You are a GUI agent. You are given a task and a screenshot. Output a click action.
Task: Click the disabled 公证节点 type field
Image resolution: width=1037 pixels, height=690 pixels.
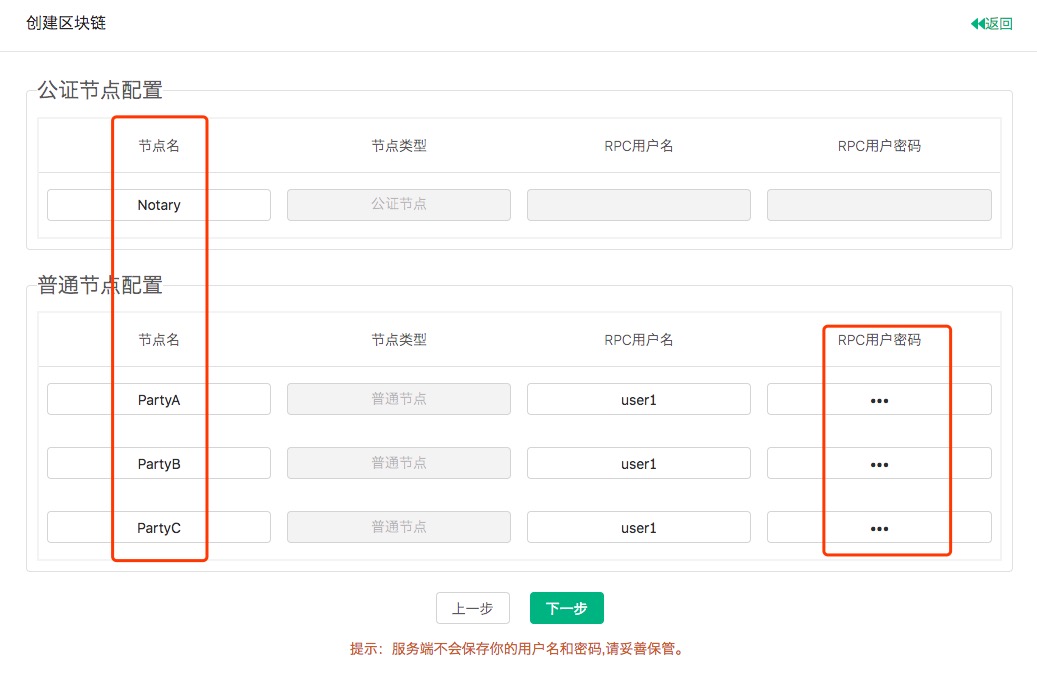pyautogui.click(x=399, y=205)
